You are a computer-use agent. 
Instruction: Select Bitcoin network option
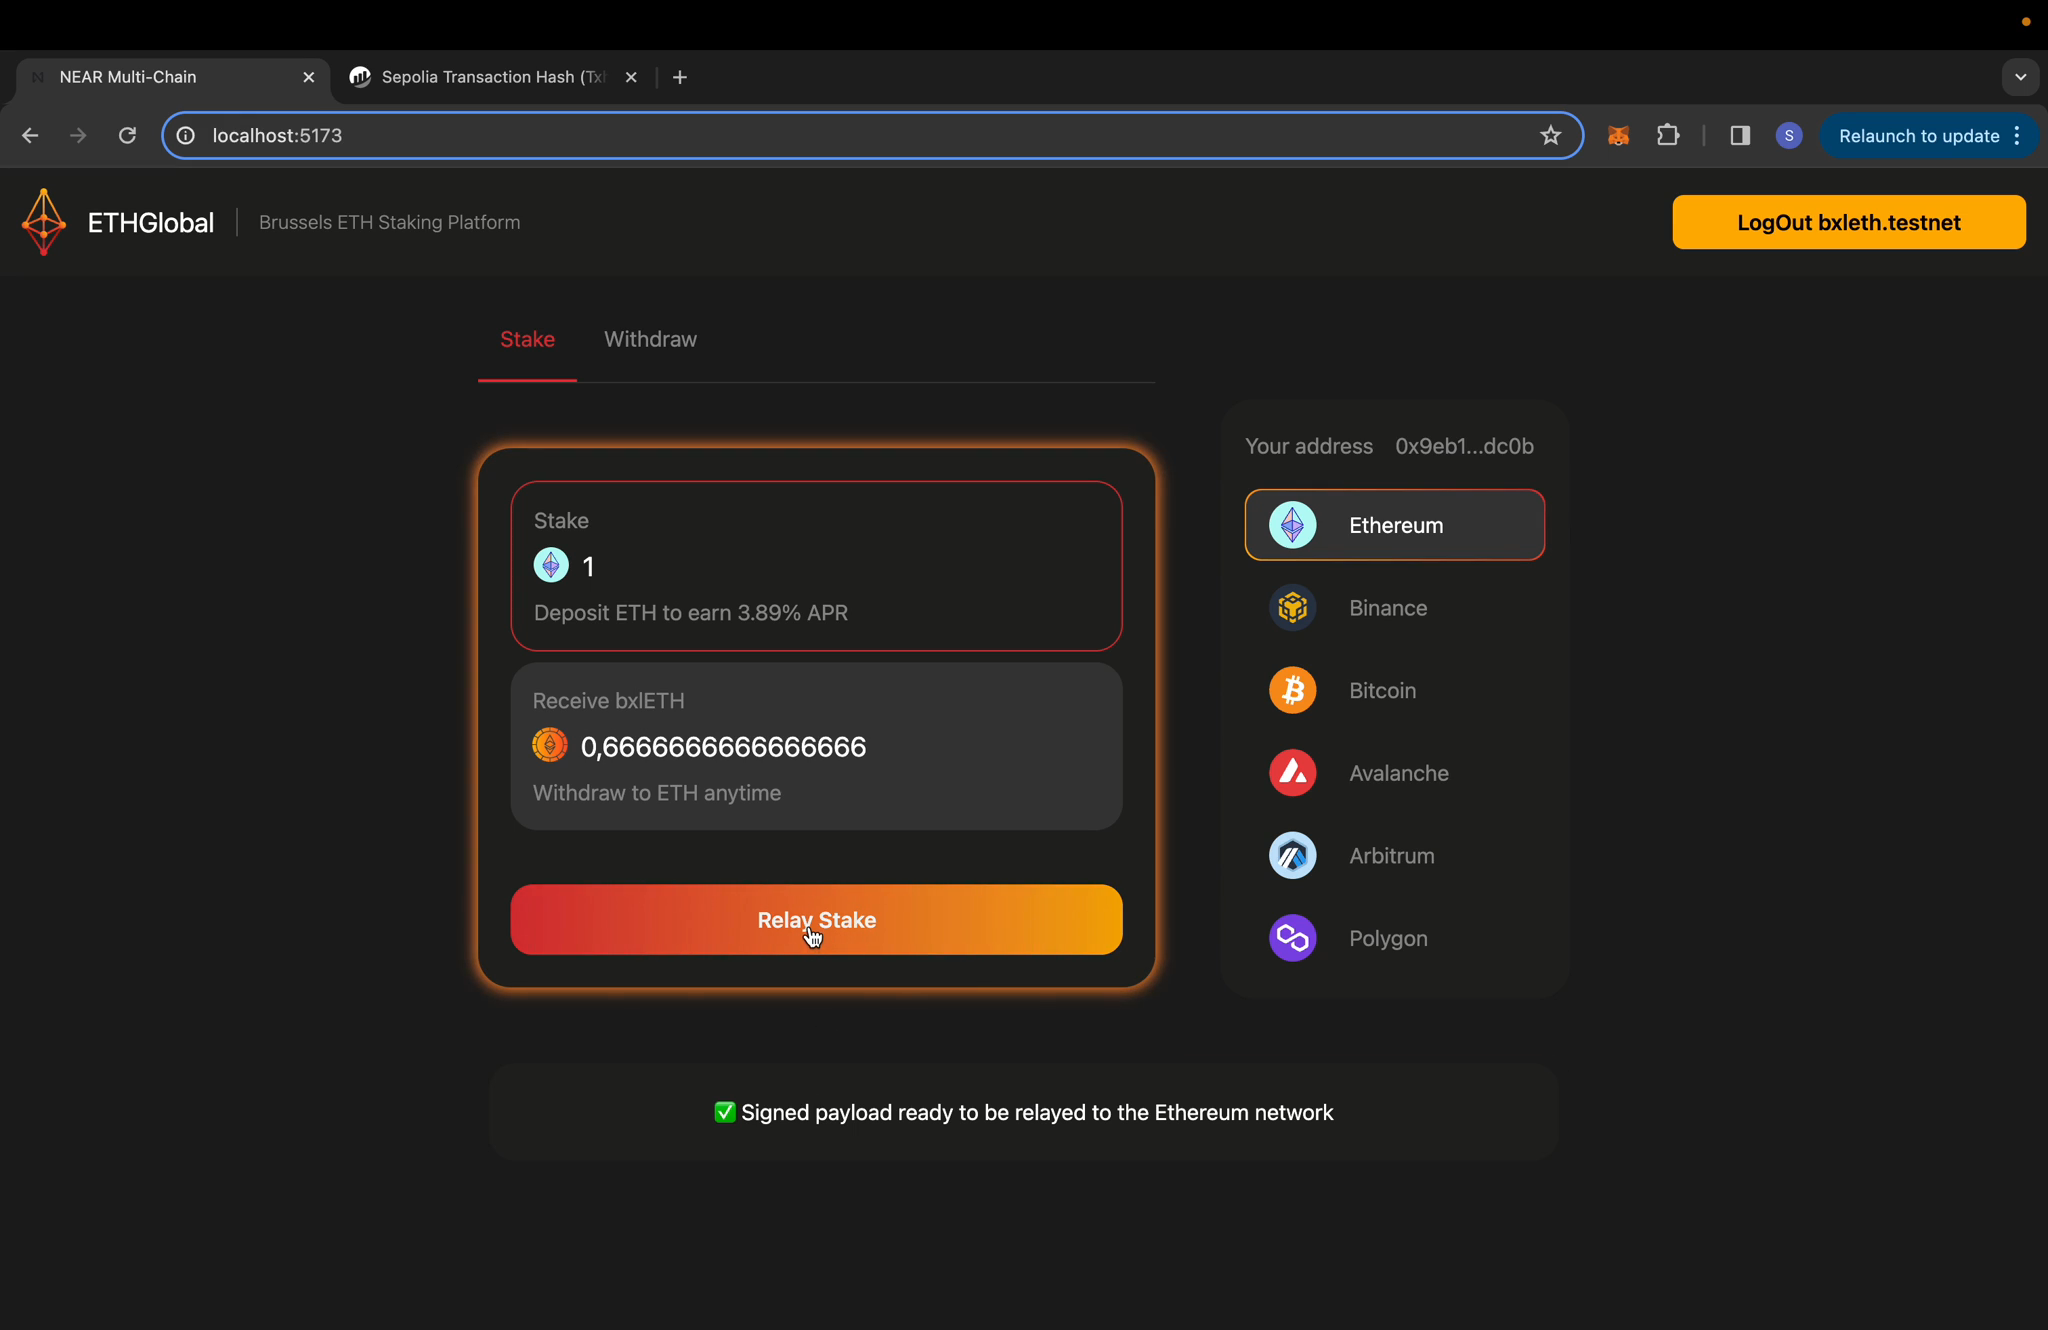coord(1395,690)
